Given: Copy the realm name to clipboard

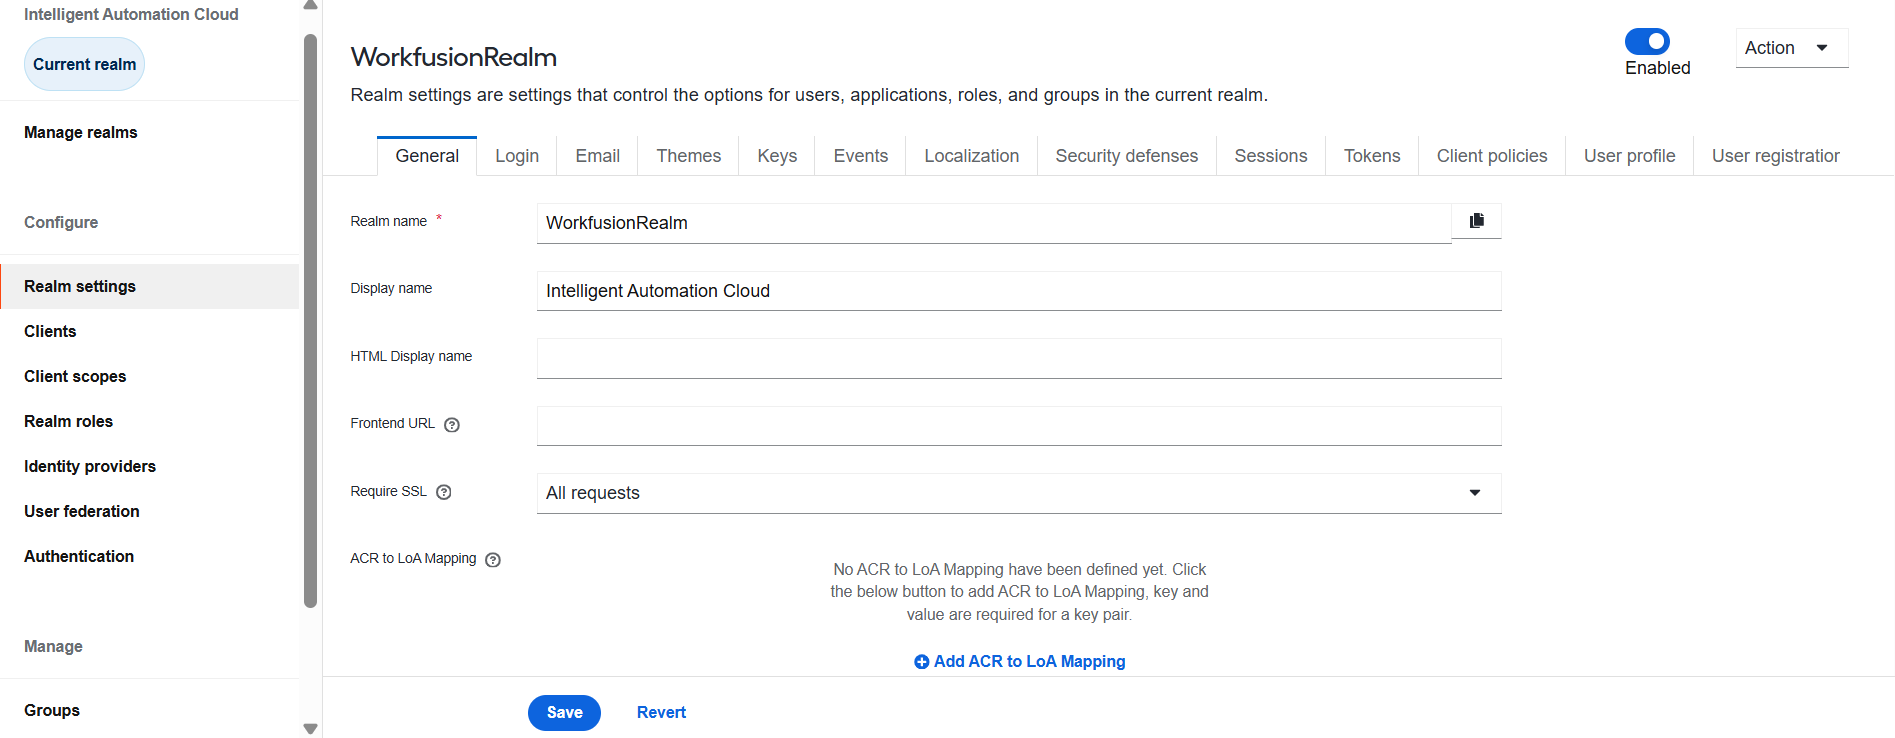Looking at the screenshot, I should (1476, 221).
